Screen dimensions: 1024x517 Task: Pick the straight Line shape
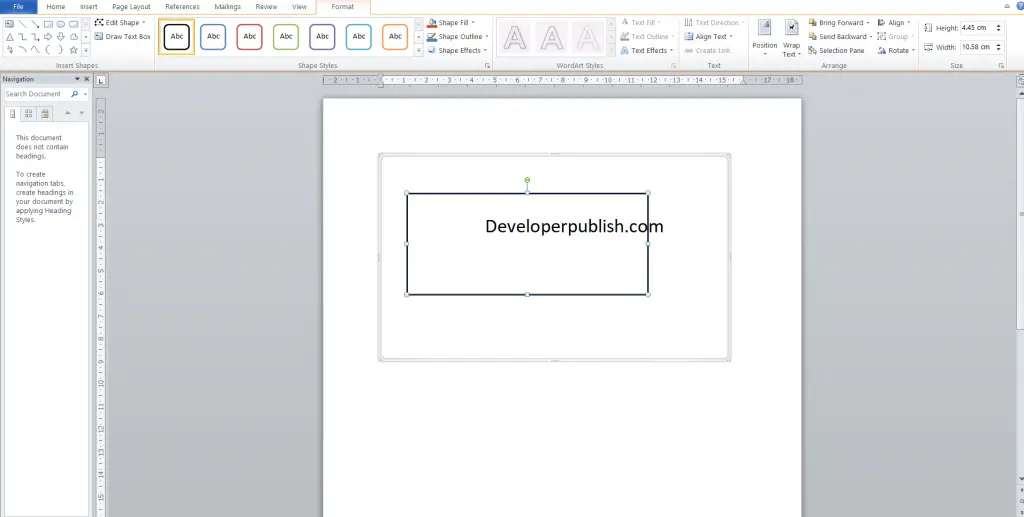[x=22, y=24]
